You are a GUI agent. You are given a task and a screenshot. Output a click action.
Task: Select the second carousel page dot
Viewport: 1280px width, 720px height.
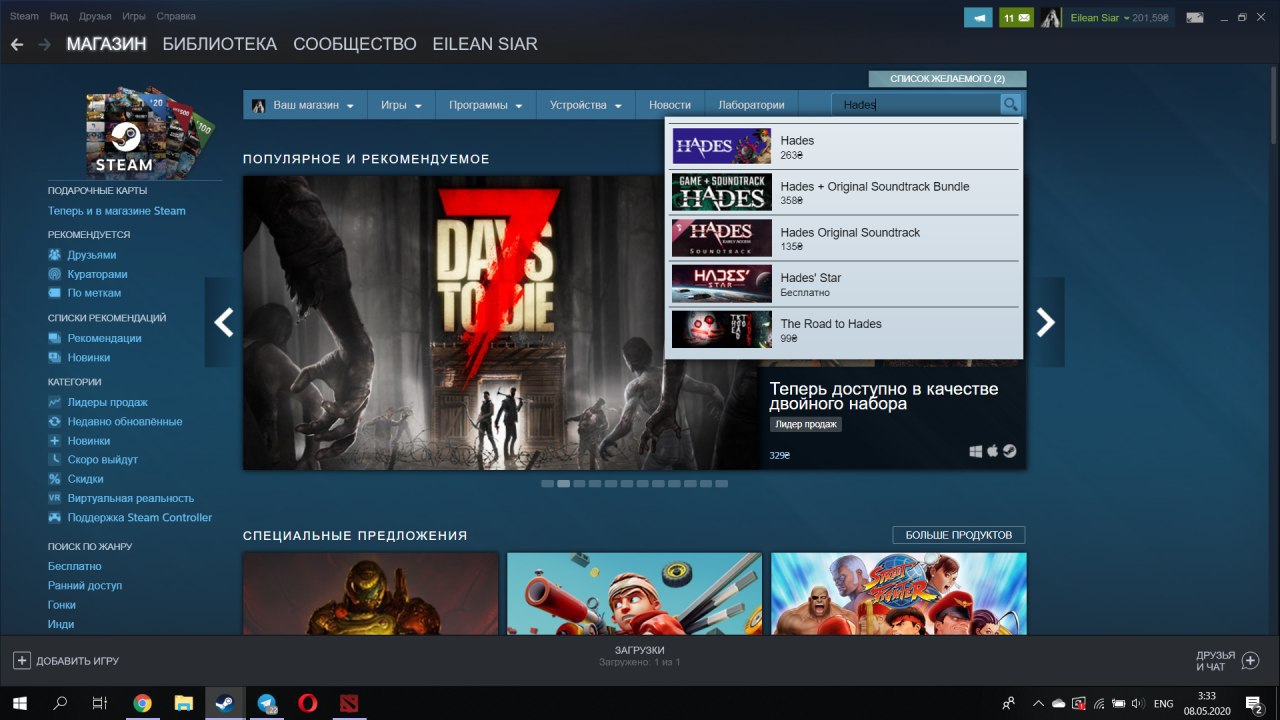pos(563,483)
